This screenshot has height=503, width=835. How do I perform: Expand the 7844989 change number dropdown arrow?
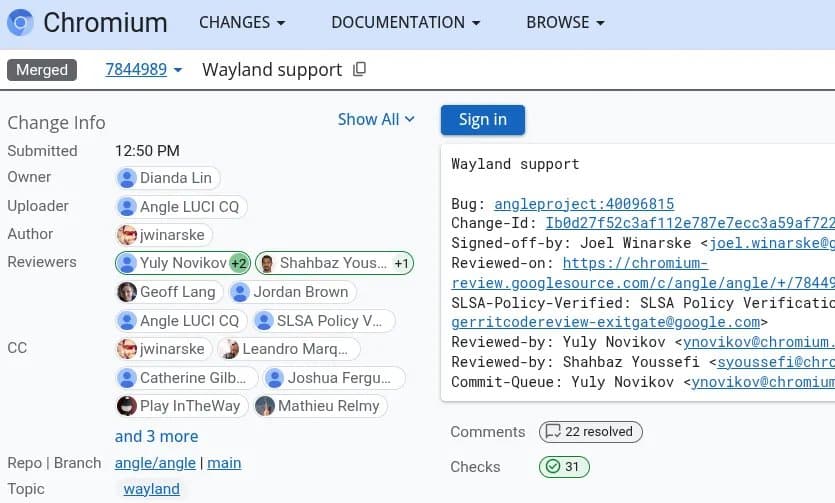pos(178,70)
